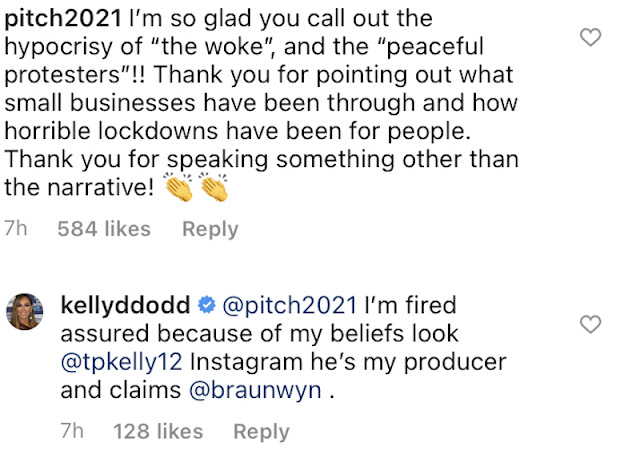Click the verified badge next to kellyddodd
640x458 pixels.
[x=207, y=305]
